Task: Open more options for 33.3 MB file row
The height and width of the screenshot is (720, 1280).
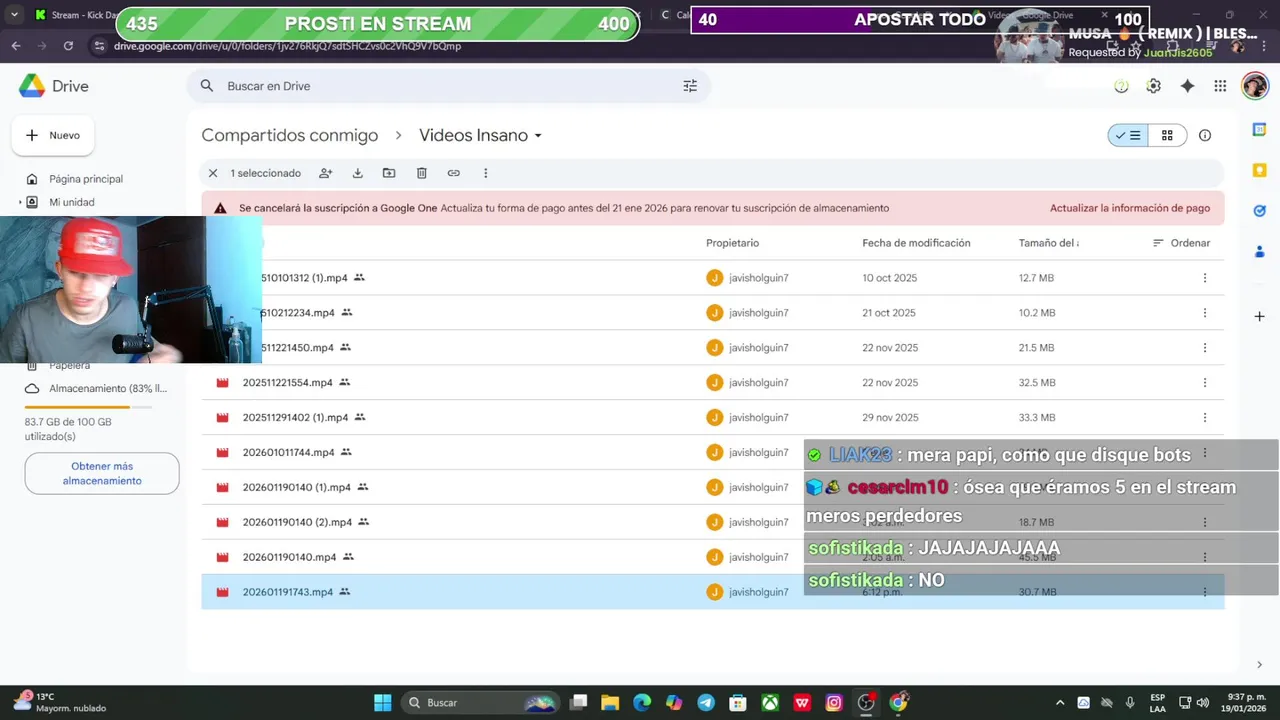Action: (x=1204, y=418)
